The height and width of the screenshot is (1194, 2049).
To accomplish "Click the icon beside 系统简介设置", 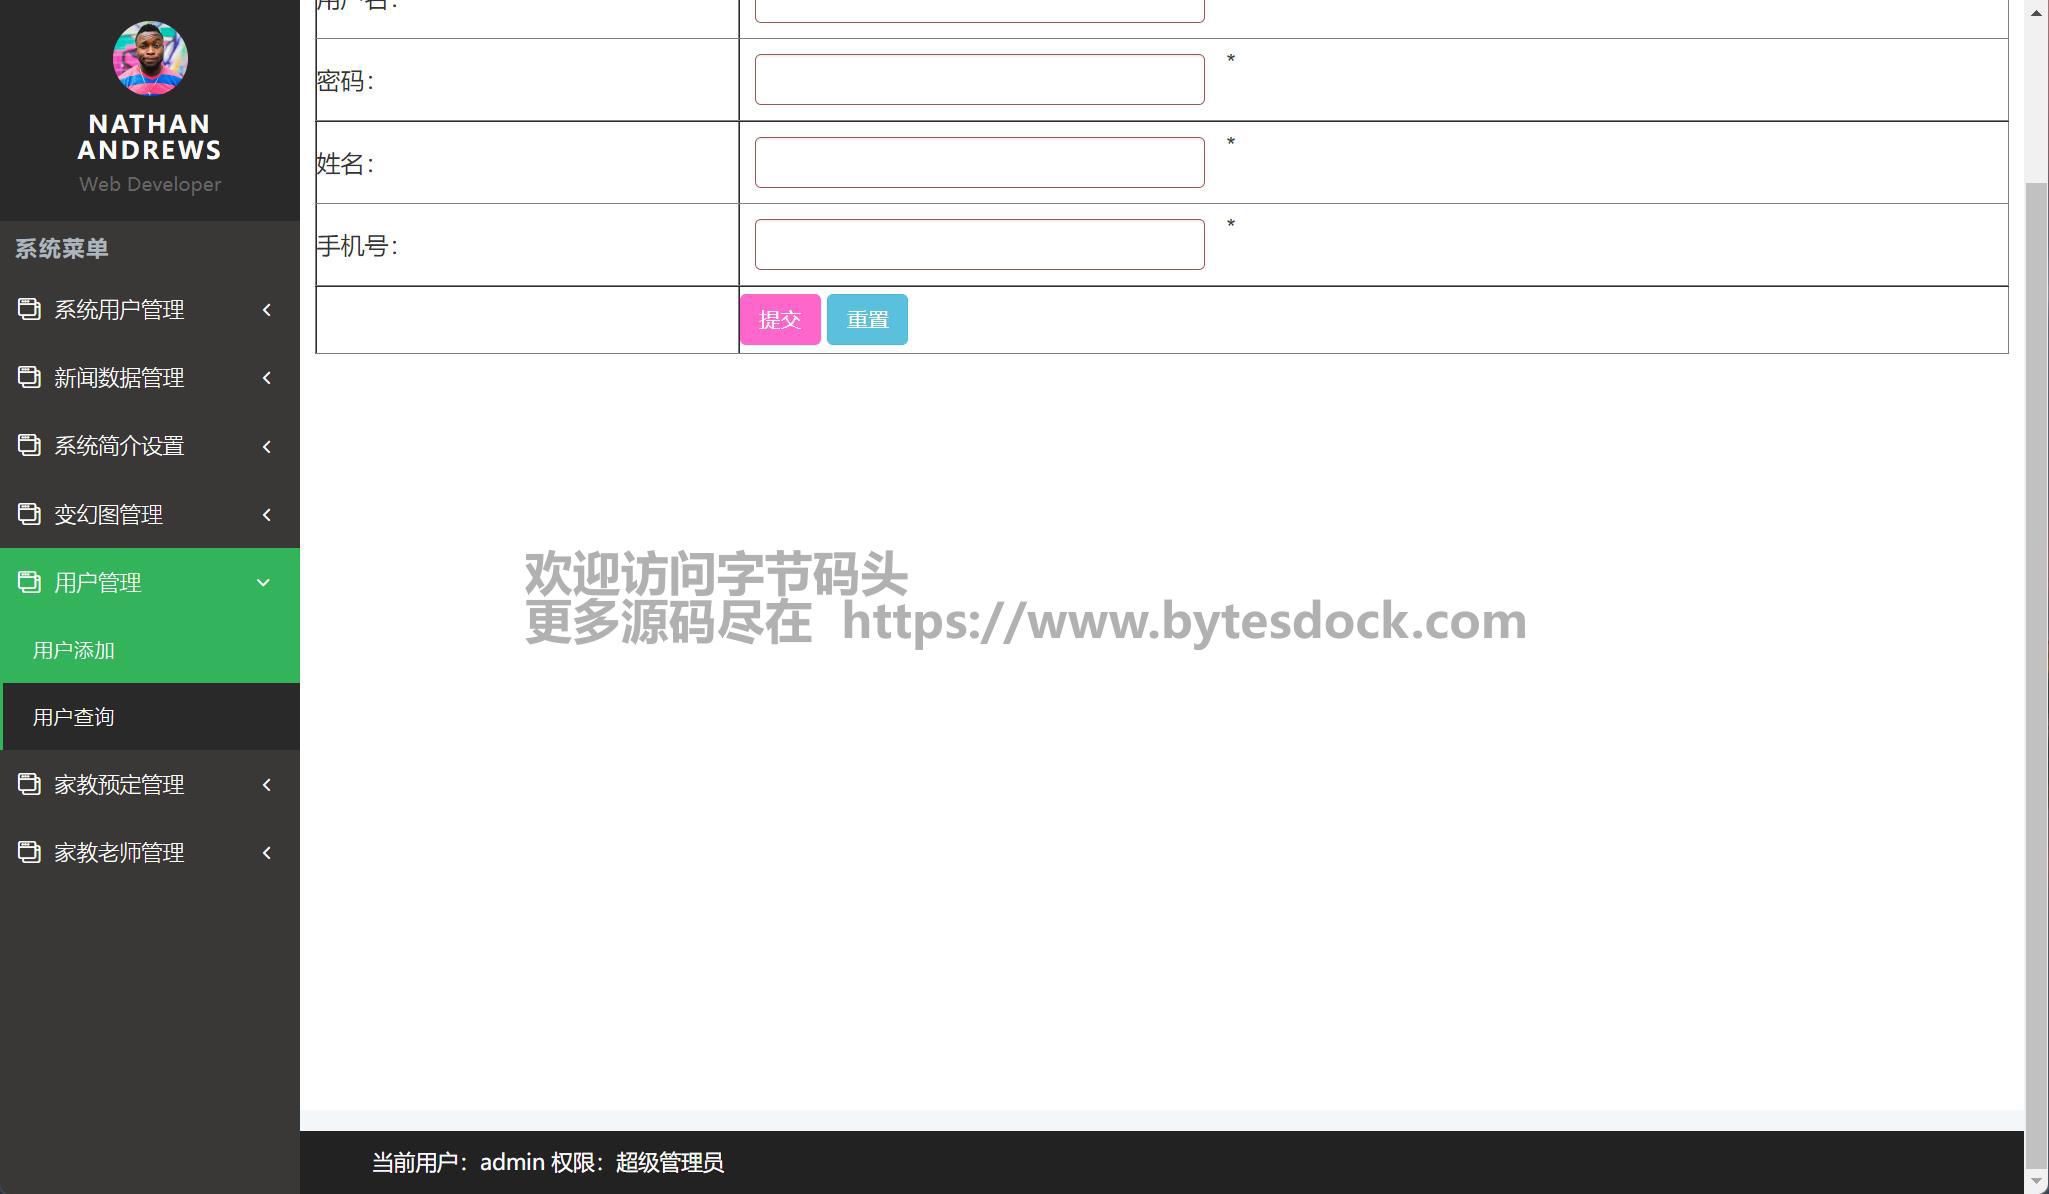I will tap(29, 446).
